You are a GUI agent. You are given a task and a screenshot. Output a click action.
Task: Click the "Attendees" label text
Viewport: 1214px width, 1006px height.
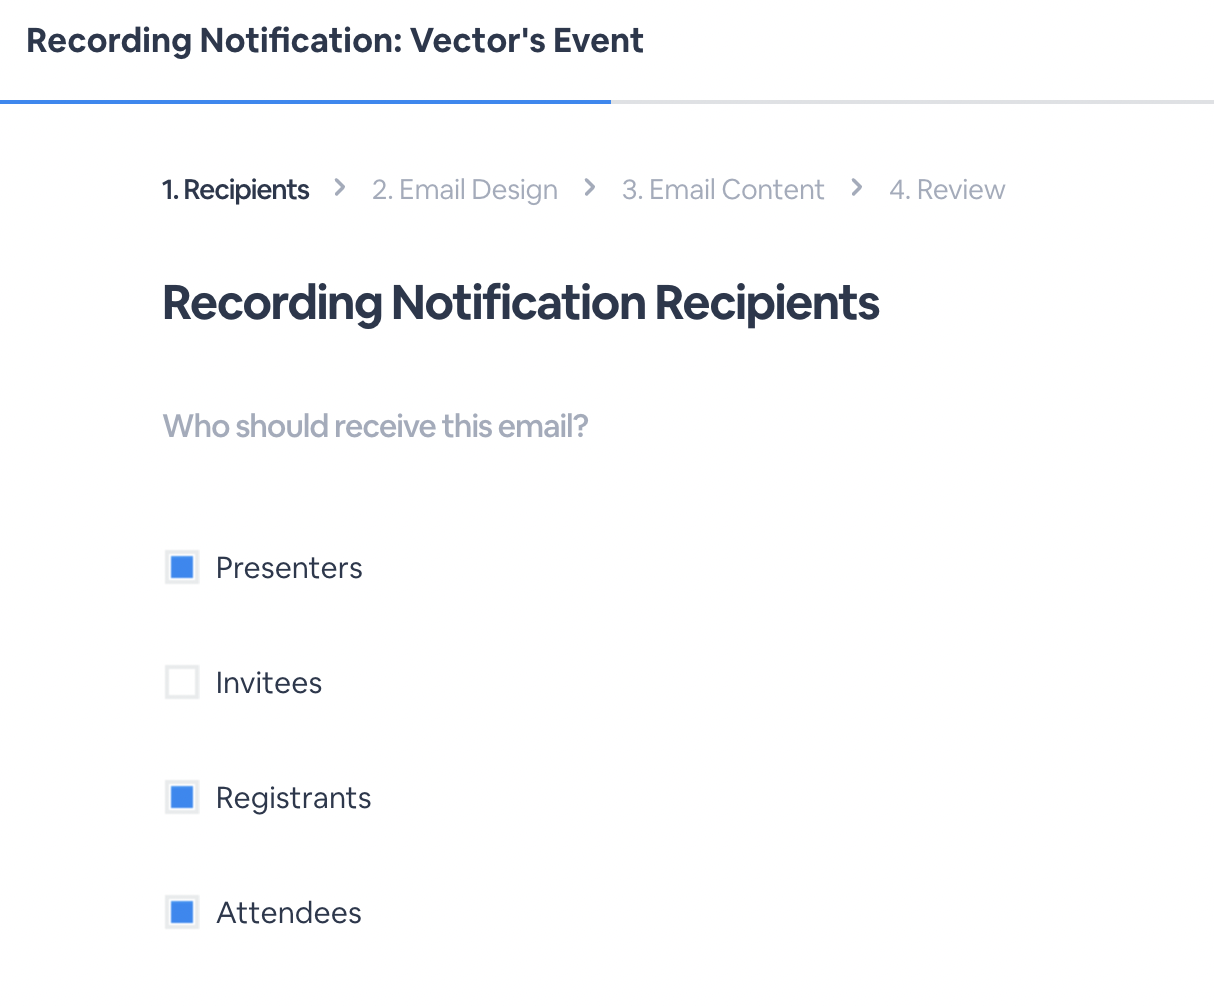tap(288, 912)
